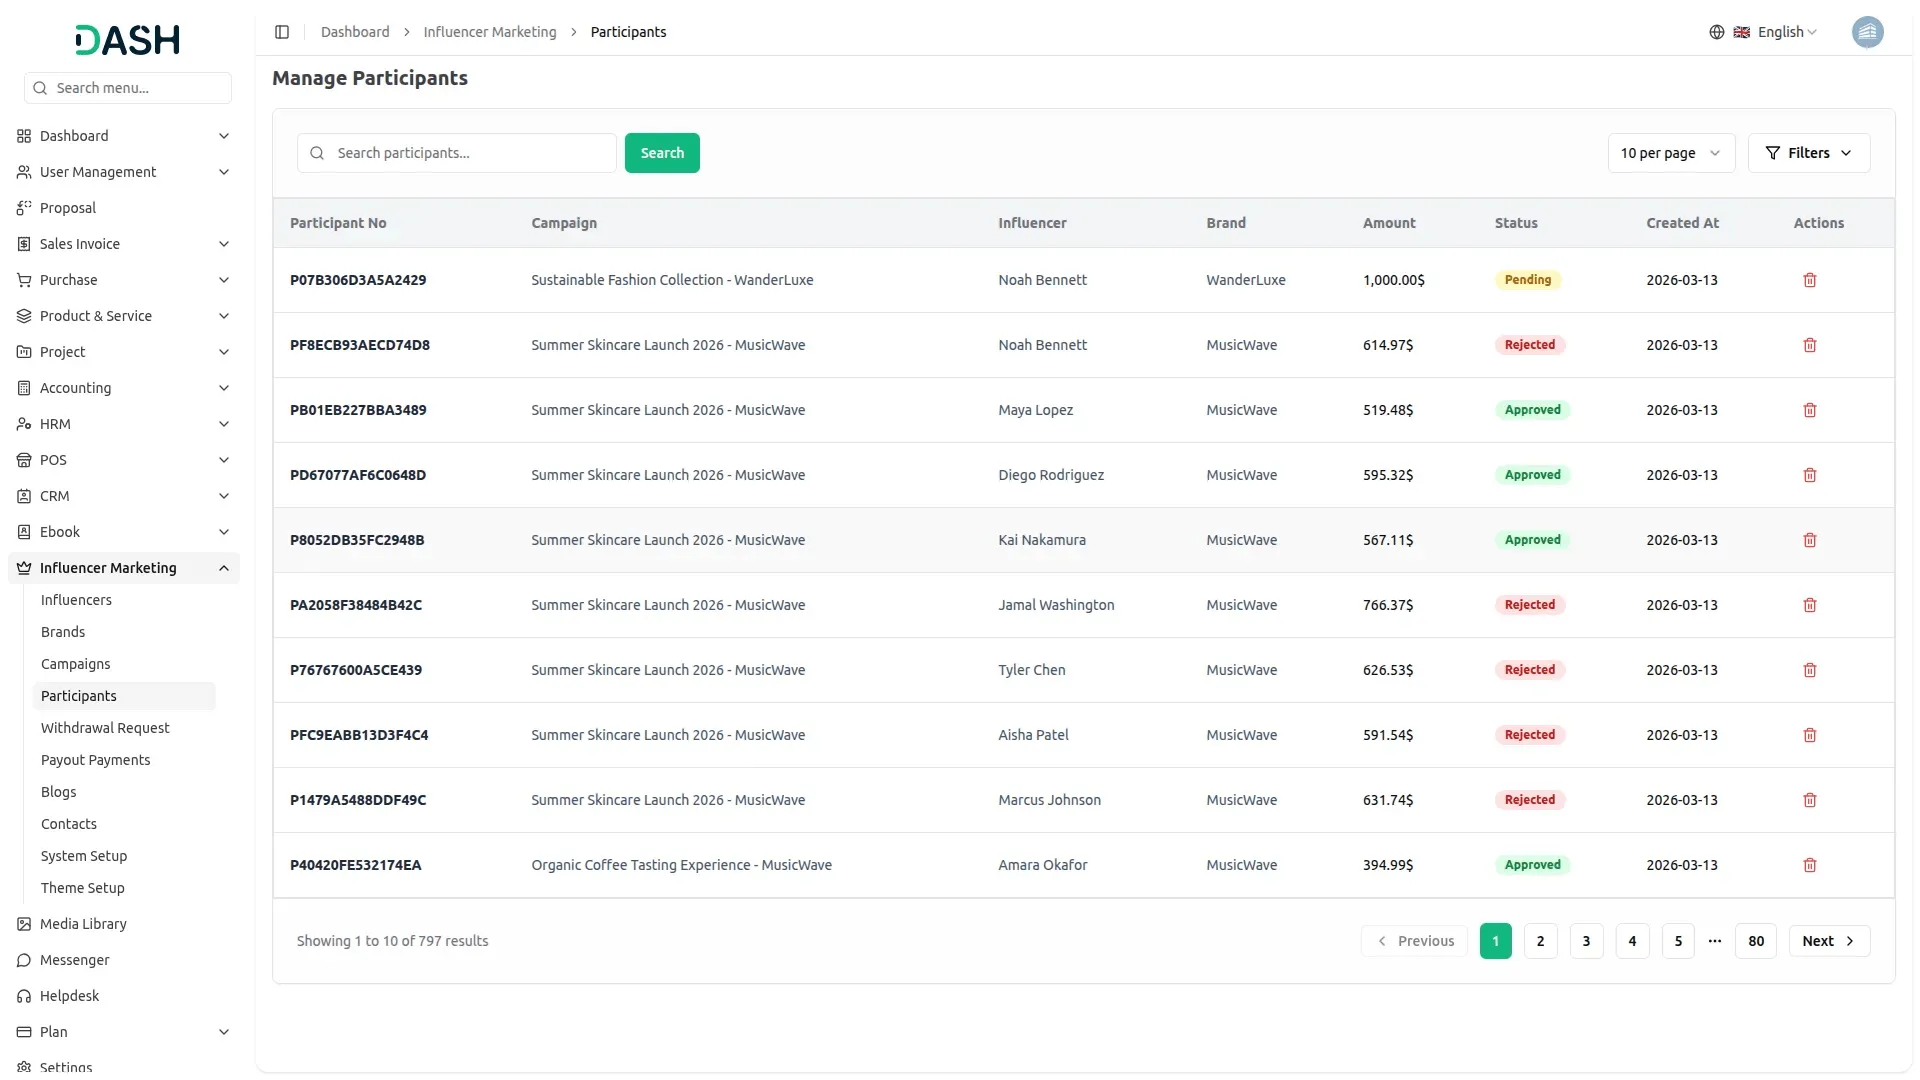This screenshot has height=1080, width=1920.
Task: Click the globe language icon
Action: (x=1716, y=32)
